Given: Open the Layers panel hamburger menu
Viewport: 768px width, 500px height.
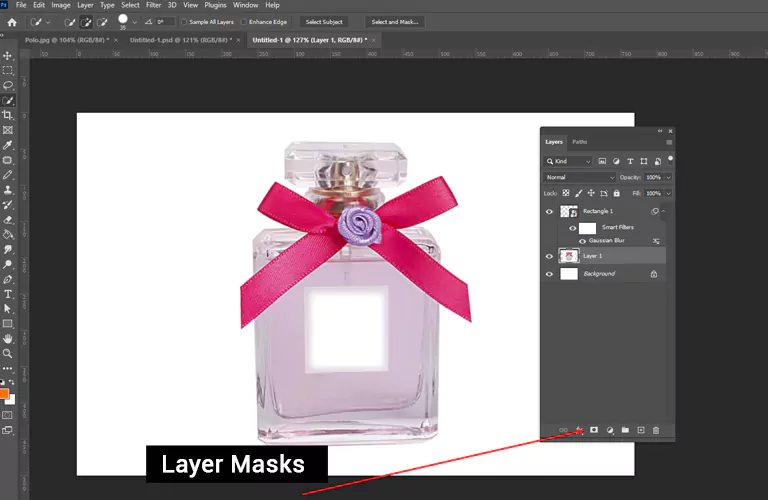Looking at the screenshot, I should [x=669, y=143].
